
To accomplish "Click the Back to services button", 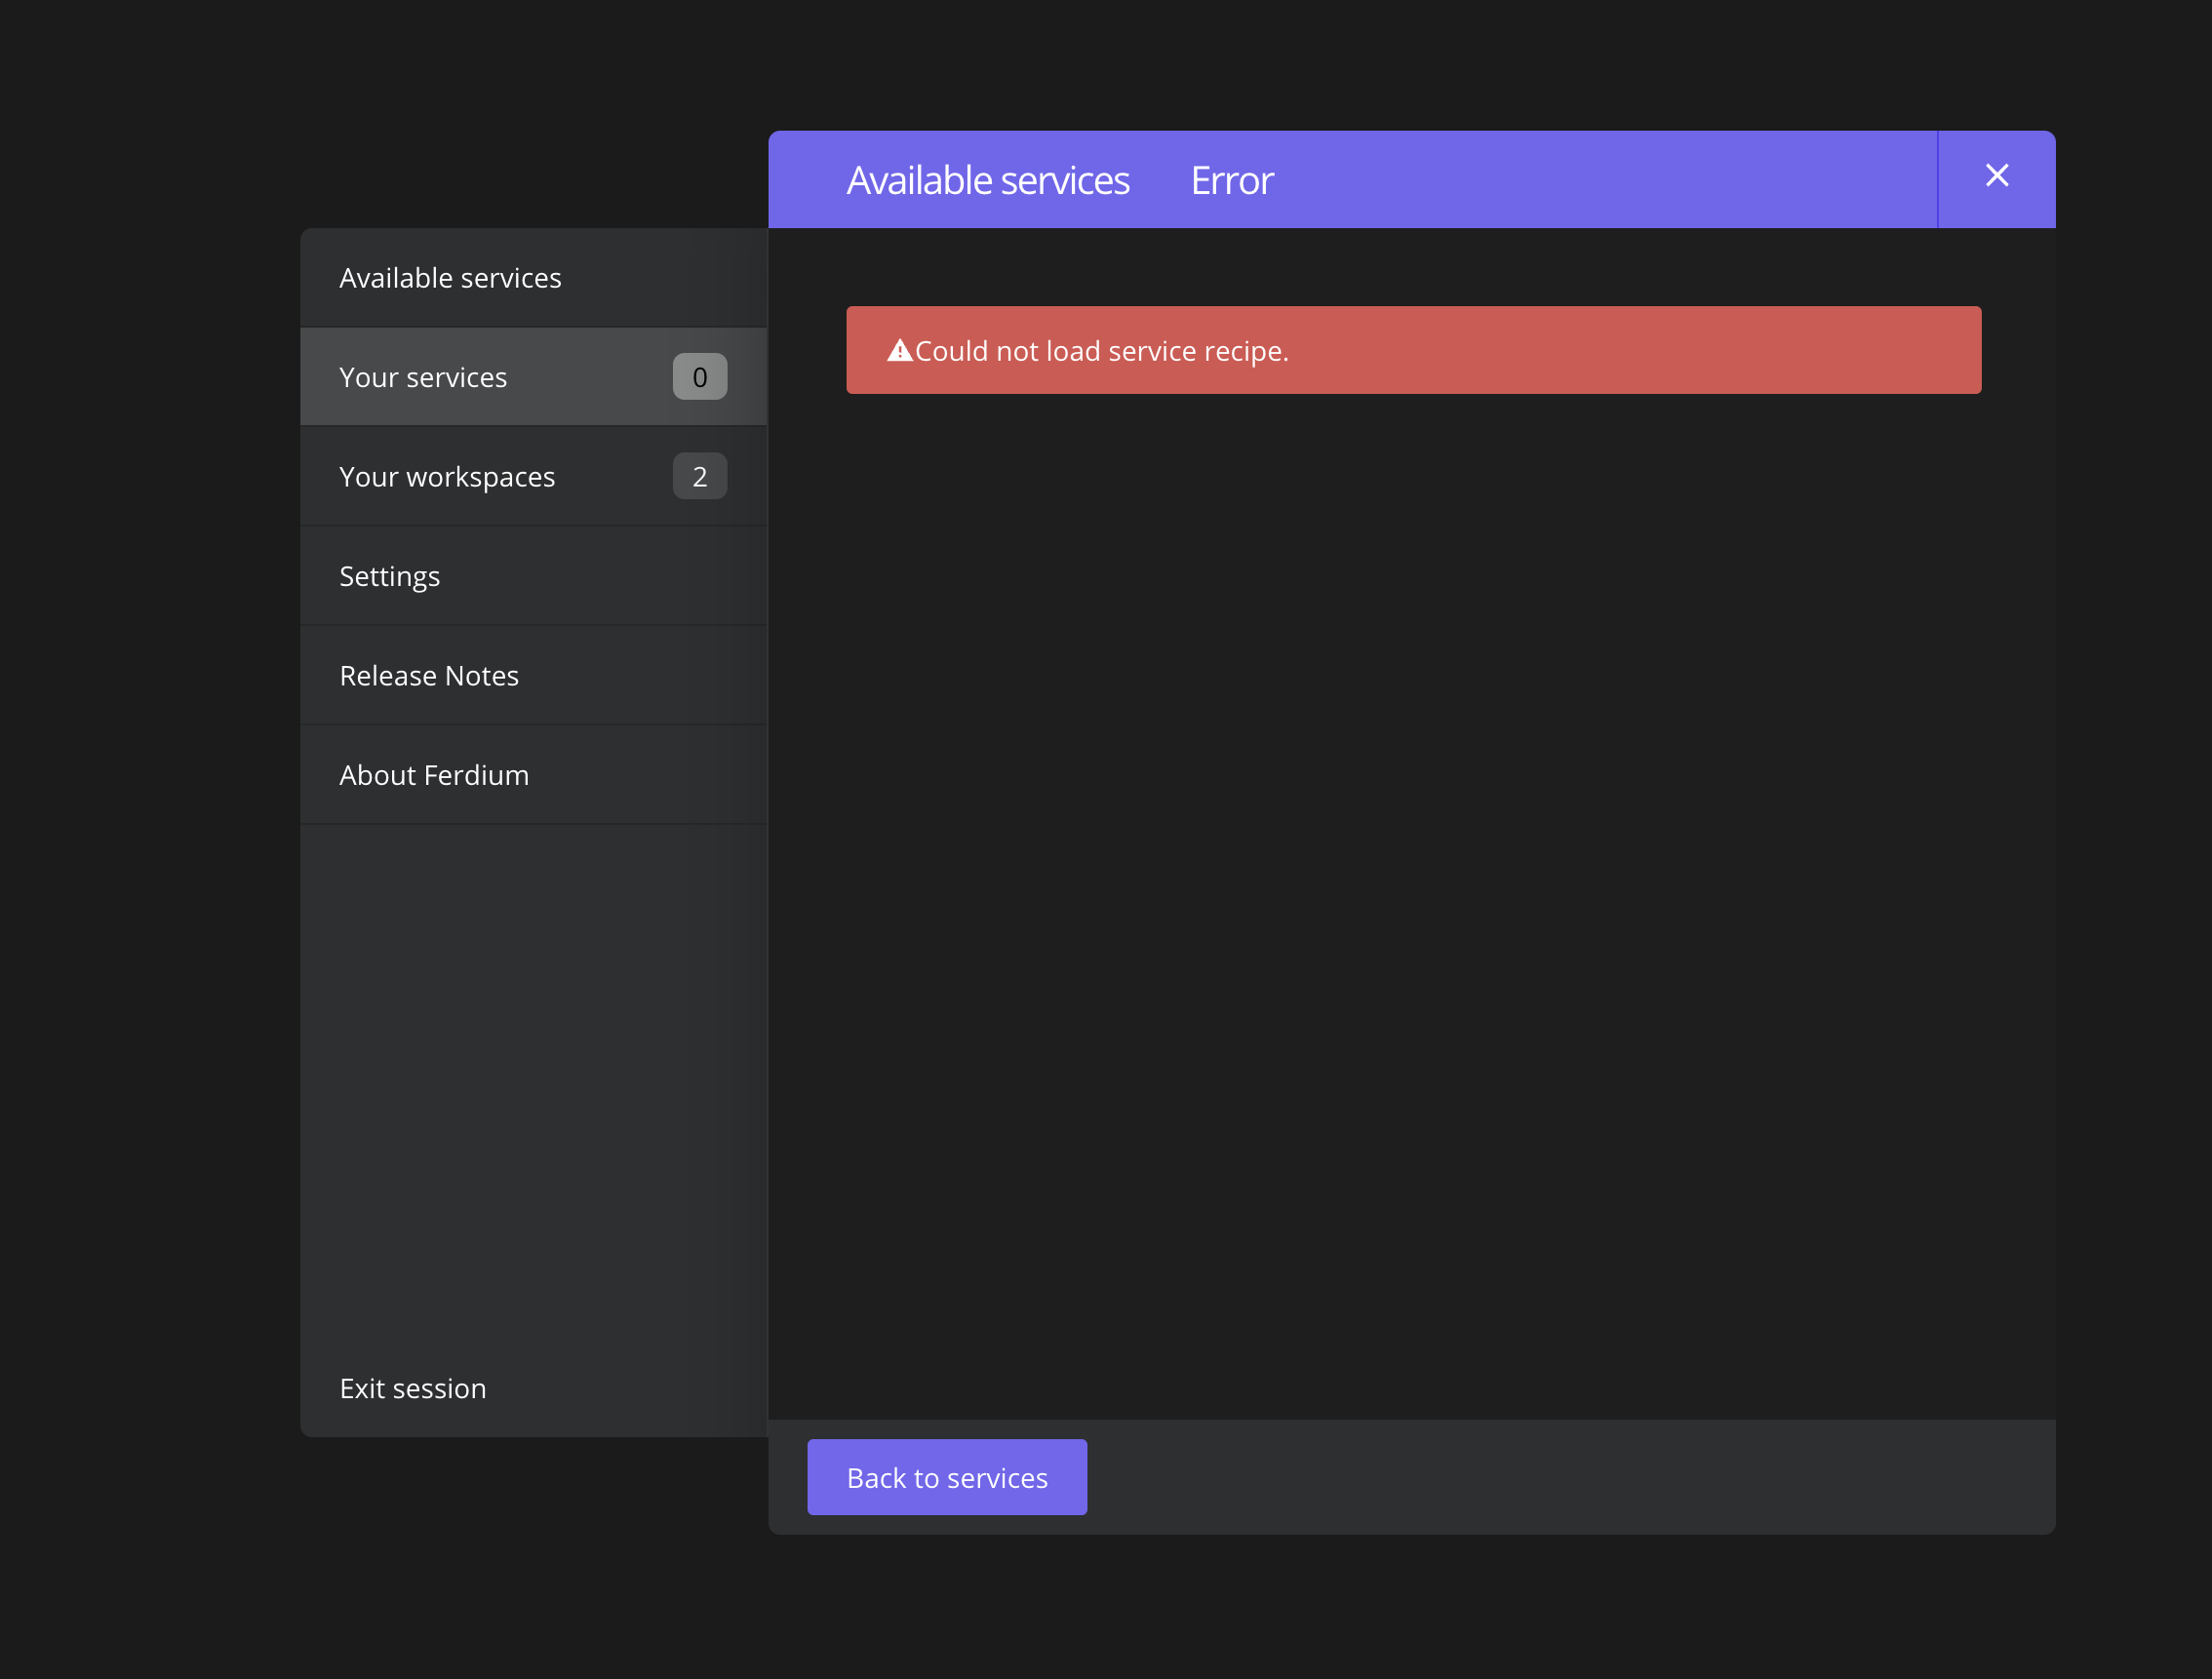I will 947,1477.
